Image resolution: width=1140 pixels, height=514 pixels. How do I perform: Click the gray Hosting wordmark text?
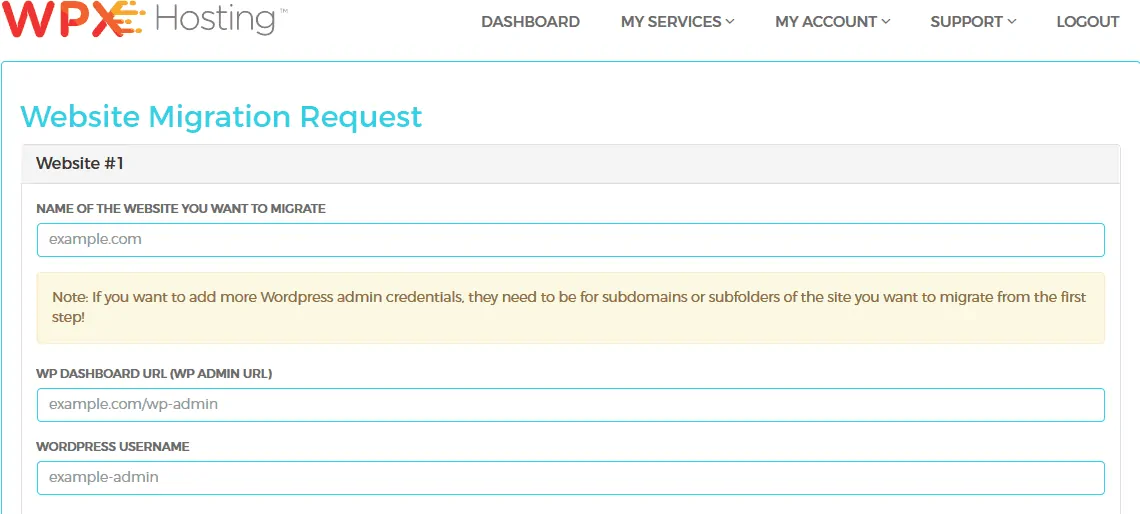(216, 19)
